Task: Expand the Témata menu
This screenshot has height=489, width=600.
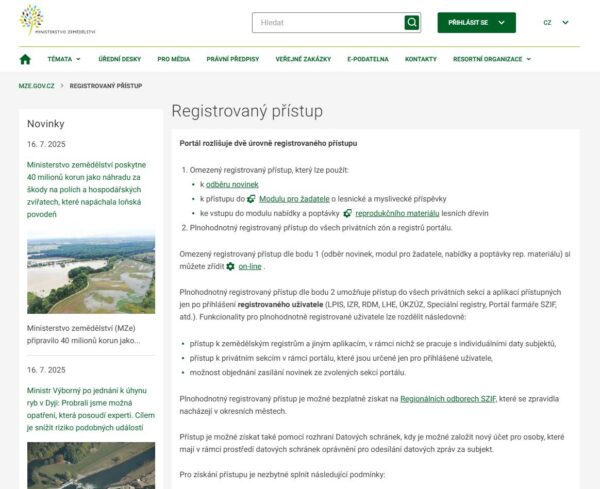Action: 64,59
